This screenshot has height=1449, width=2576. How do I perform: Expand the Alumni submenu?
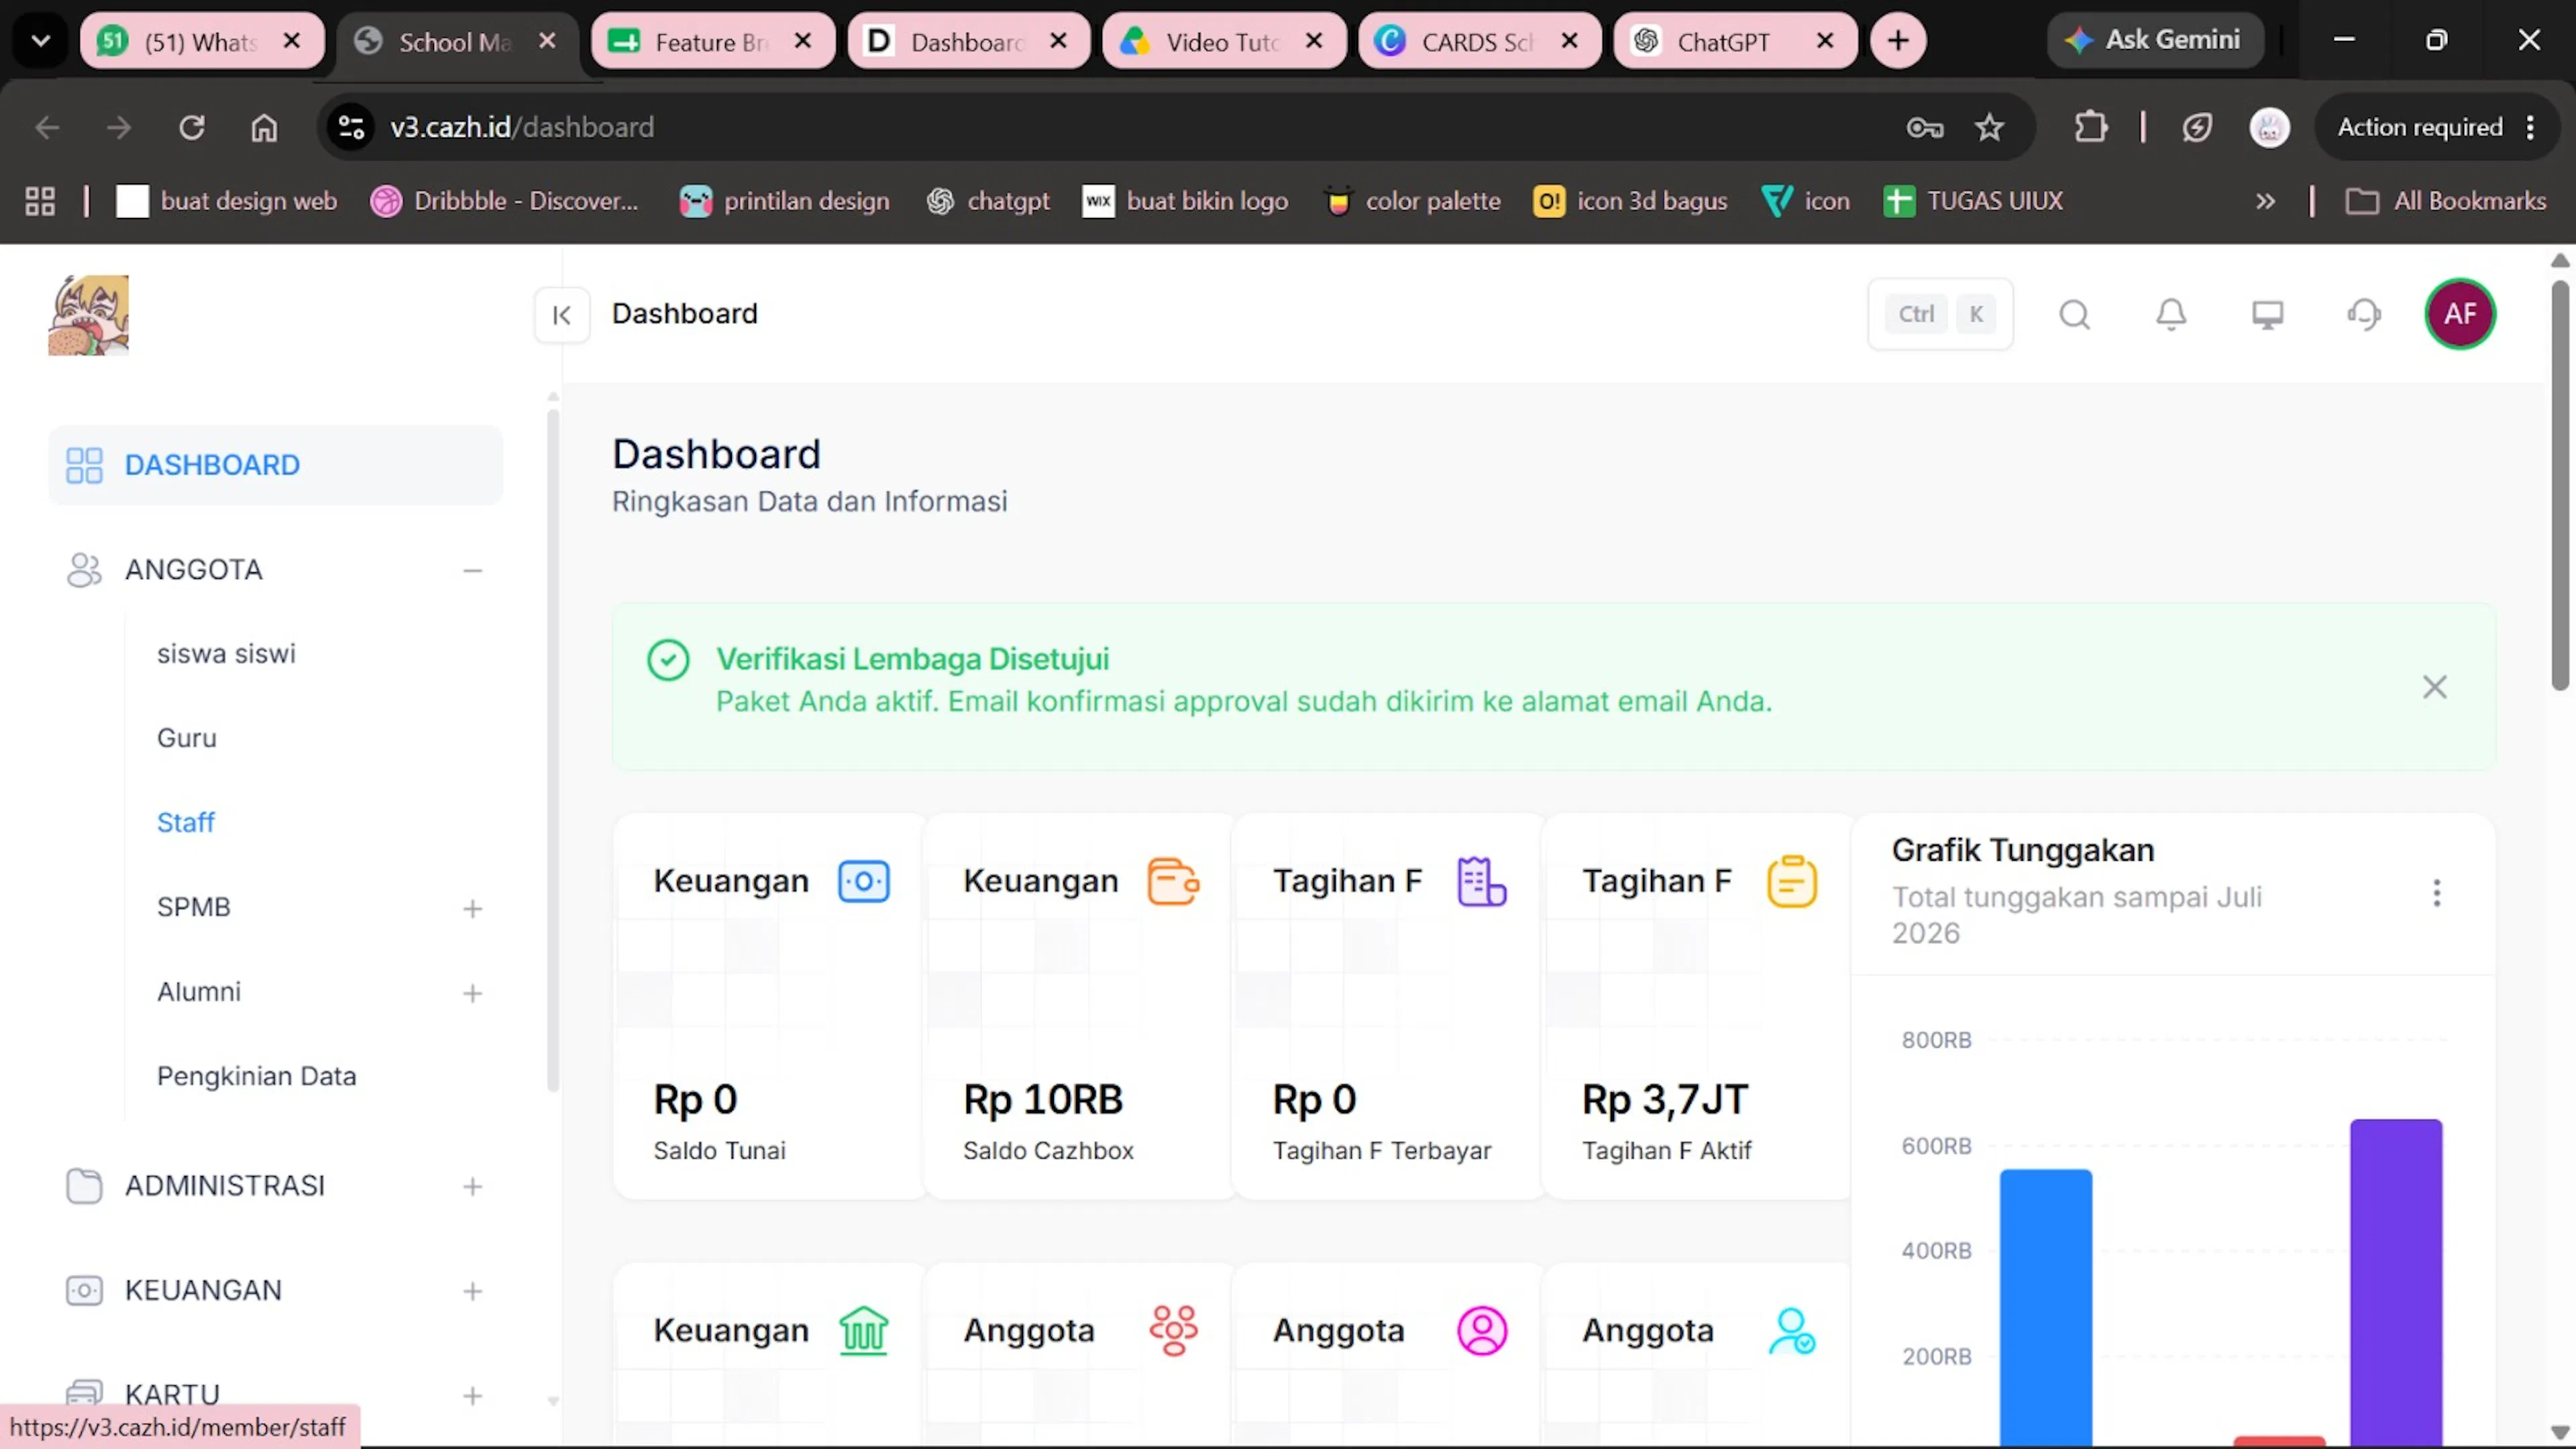472,993
